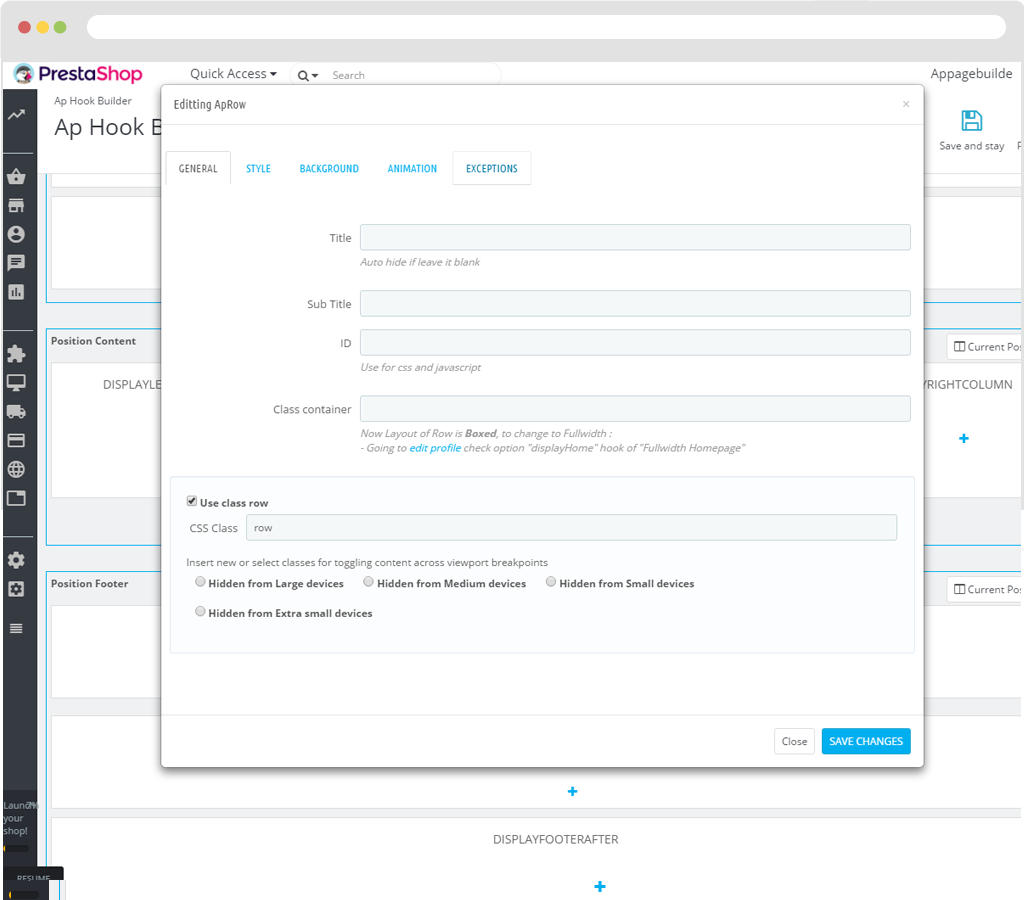Open International globe icon in sidebar
Screen dimensions: 1024x900
click(x=16, y=469)
